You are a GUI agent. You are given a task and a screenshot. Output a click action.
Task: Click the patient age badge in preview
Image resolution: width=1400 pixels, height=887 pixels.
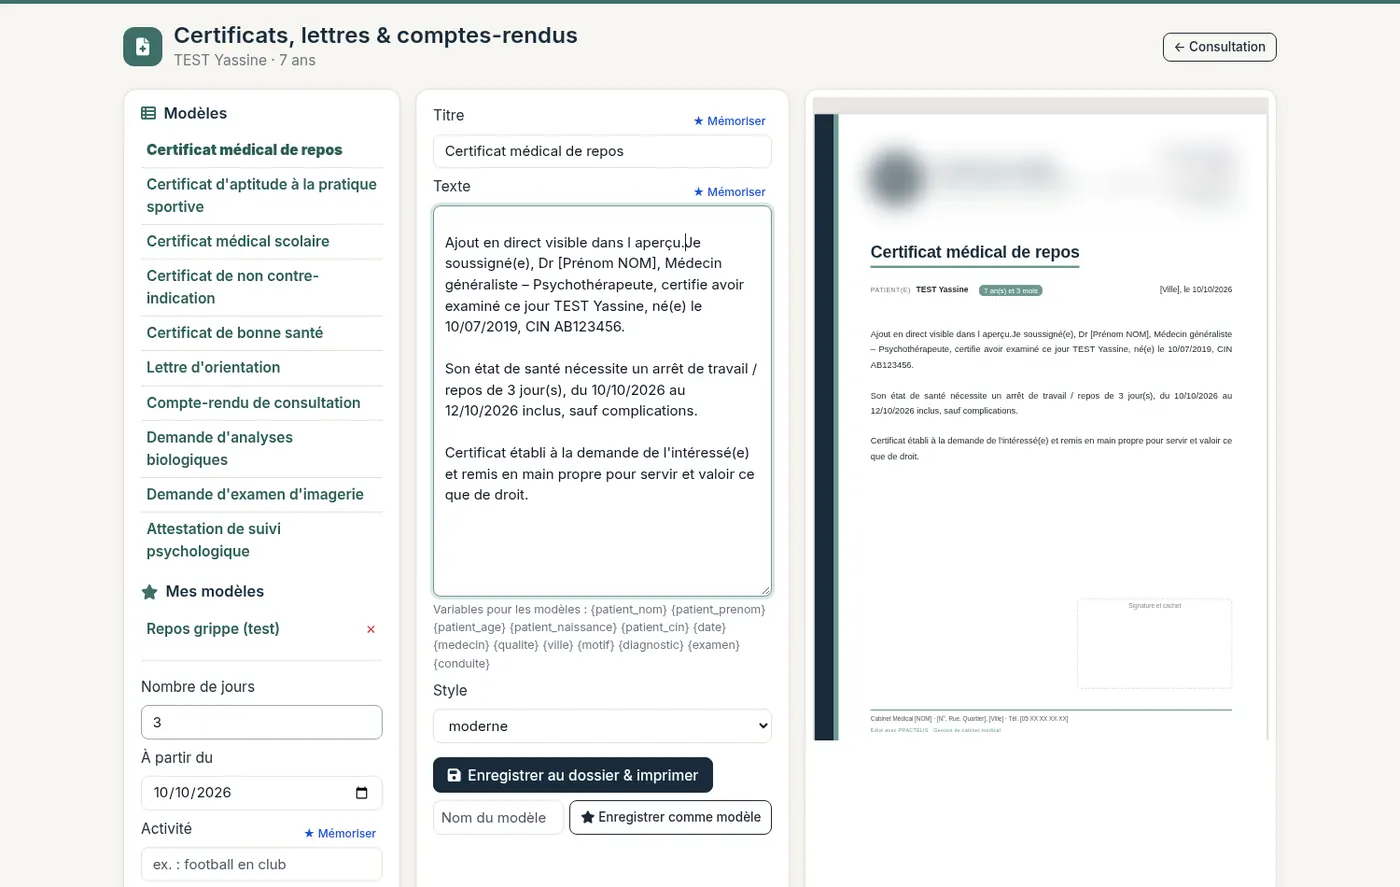(x=1010, y=291)
